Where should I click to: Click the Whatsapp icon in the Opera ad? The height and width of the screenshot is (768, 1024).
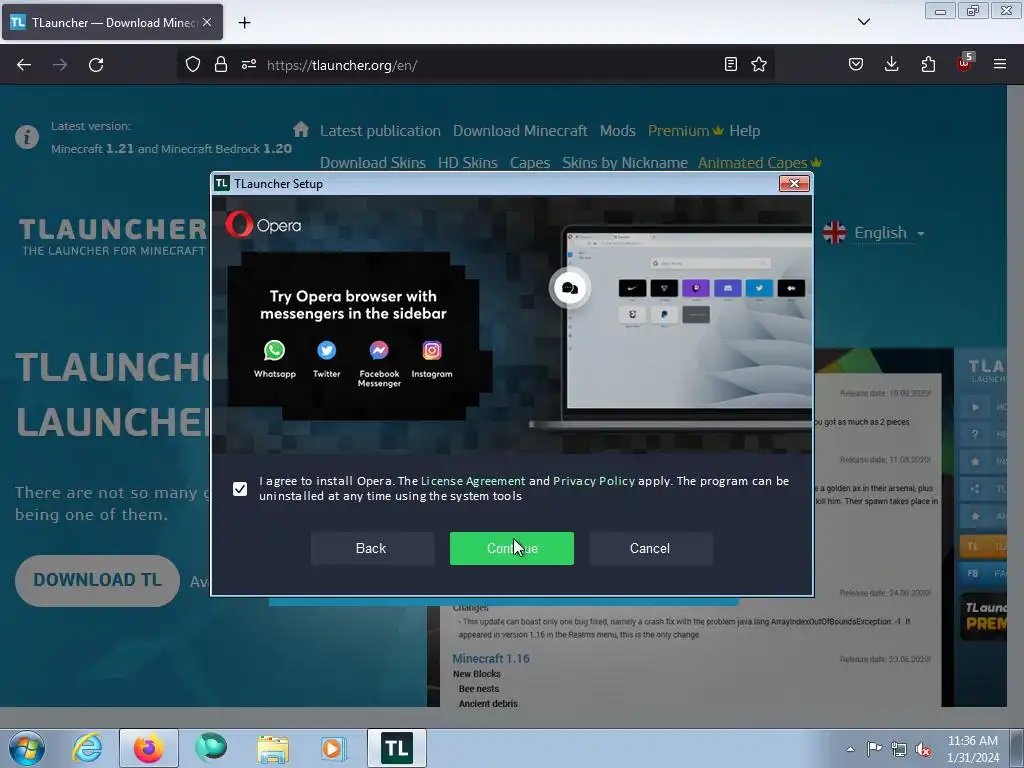click(x=274, y=351)
